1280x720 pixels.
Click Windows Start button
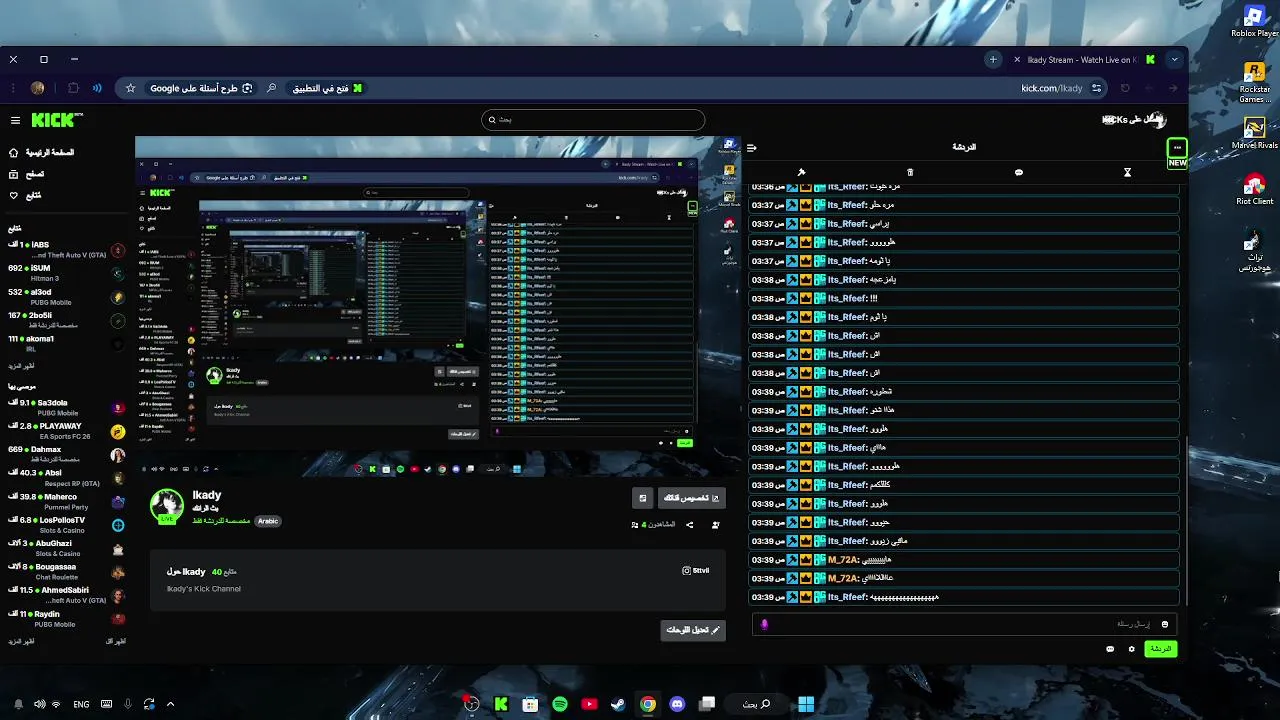(x=806, y=704)
